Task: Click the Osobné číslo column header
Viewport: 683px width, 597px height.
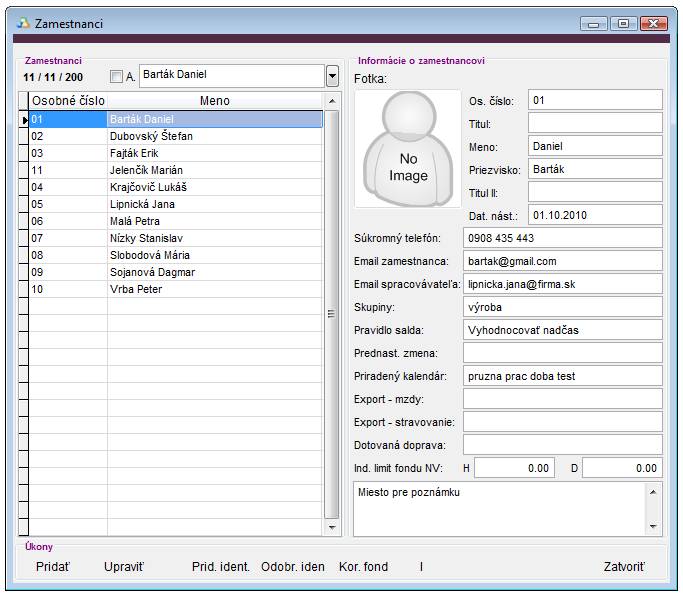Action: [68, 101]
